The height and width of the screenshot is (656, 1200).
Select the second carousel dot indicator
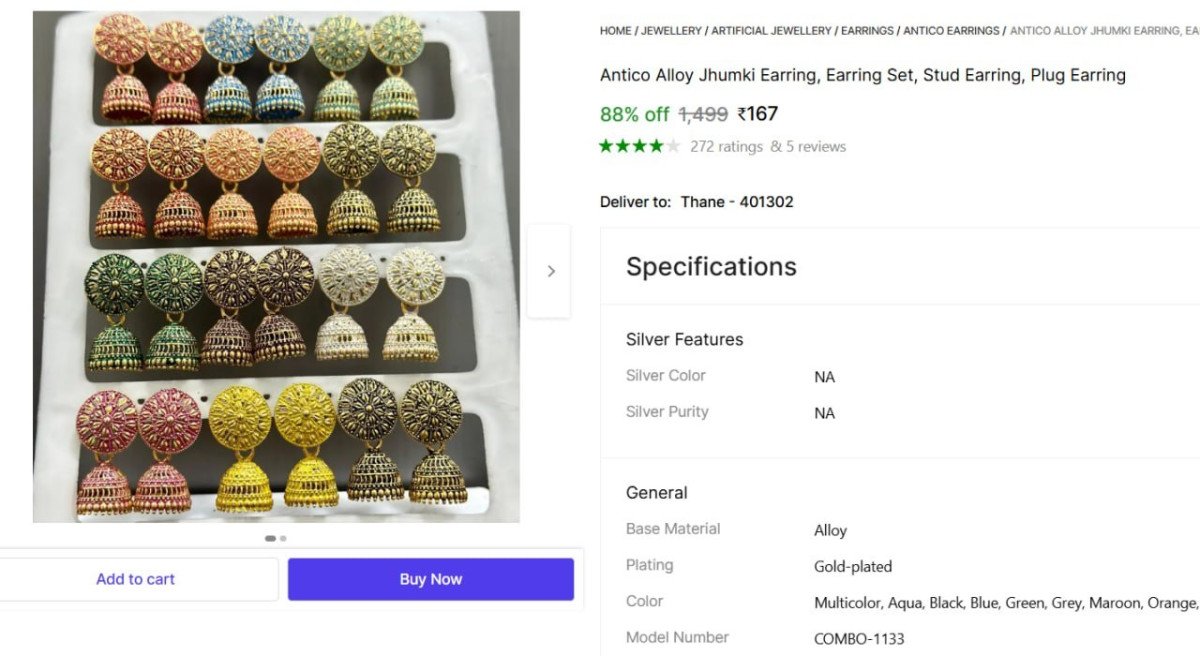(284, 538)
